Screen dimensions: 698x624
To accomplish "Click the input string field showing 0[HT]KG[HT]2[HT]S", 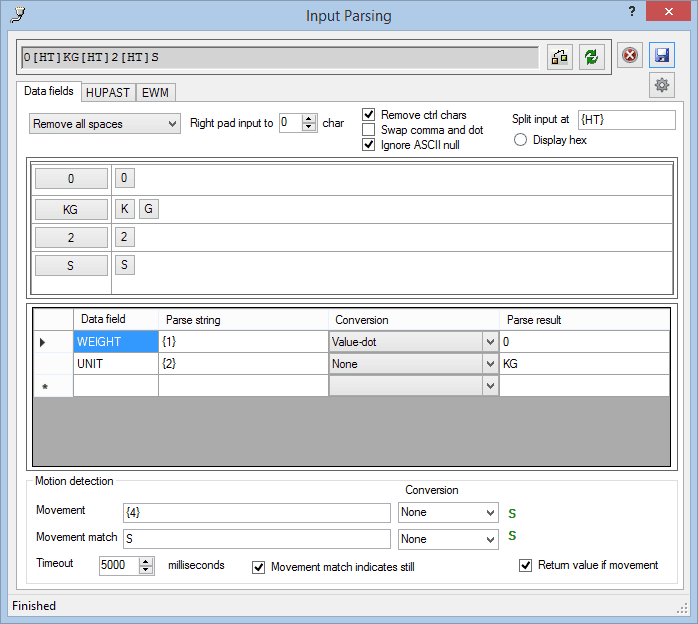I will point(280,57).
